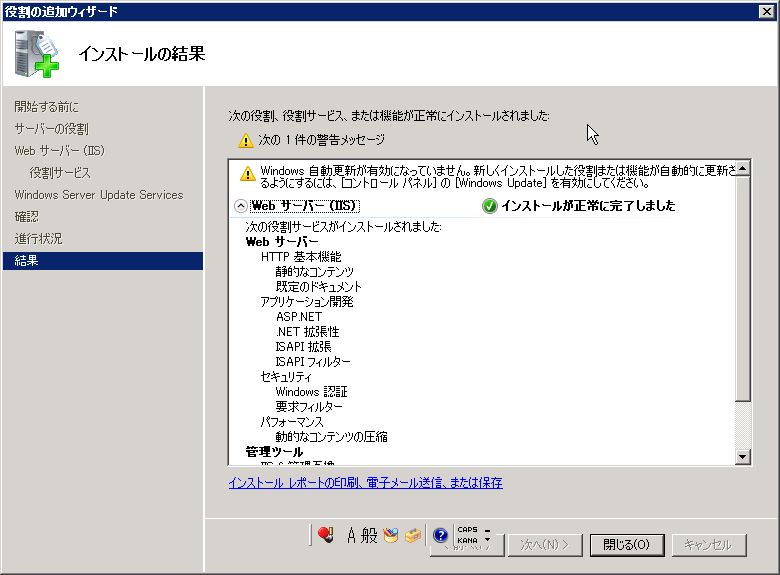Select Windows Server Update Services step
Viewport: 780px width, 575px height.
(x=98, y=194)
